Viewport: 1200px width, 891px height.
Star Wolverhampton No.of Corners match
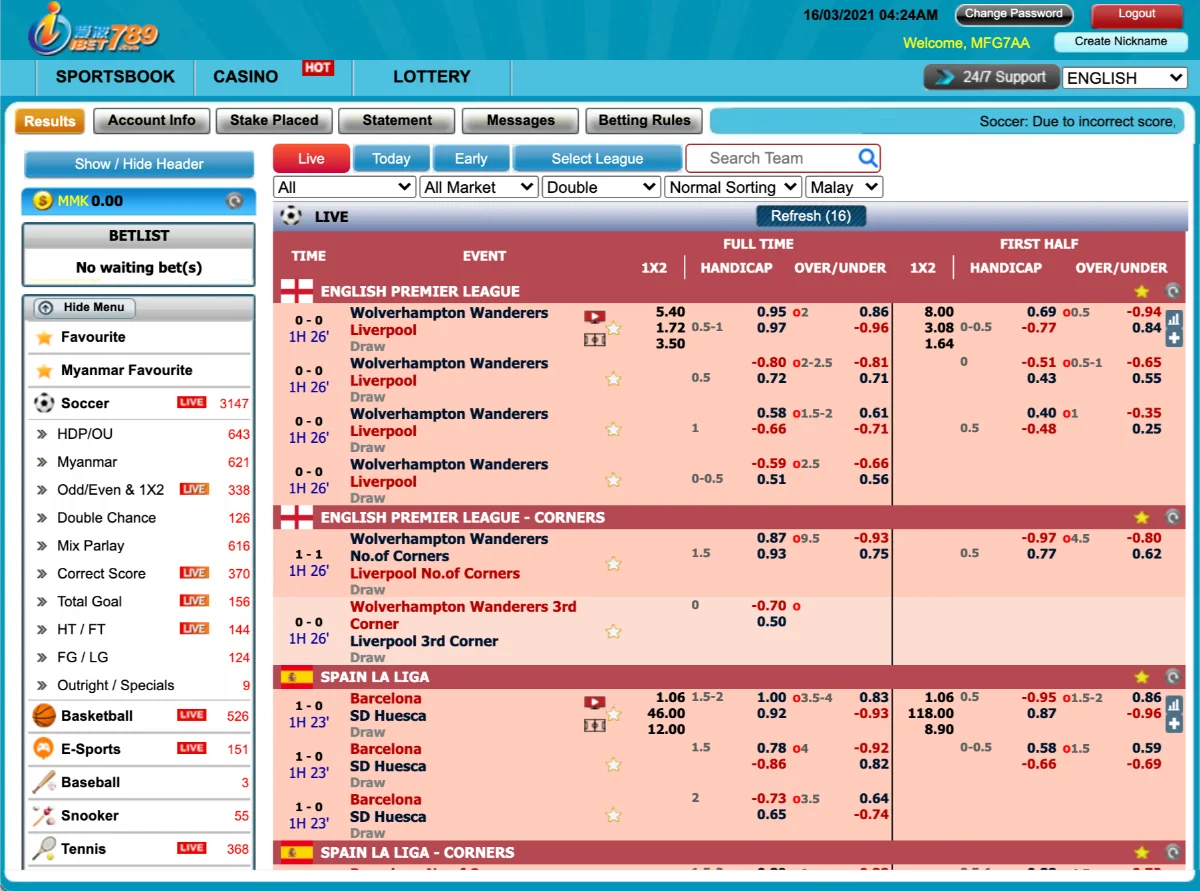(614, 564)
